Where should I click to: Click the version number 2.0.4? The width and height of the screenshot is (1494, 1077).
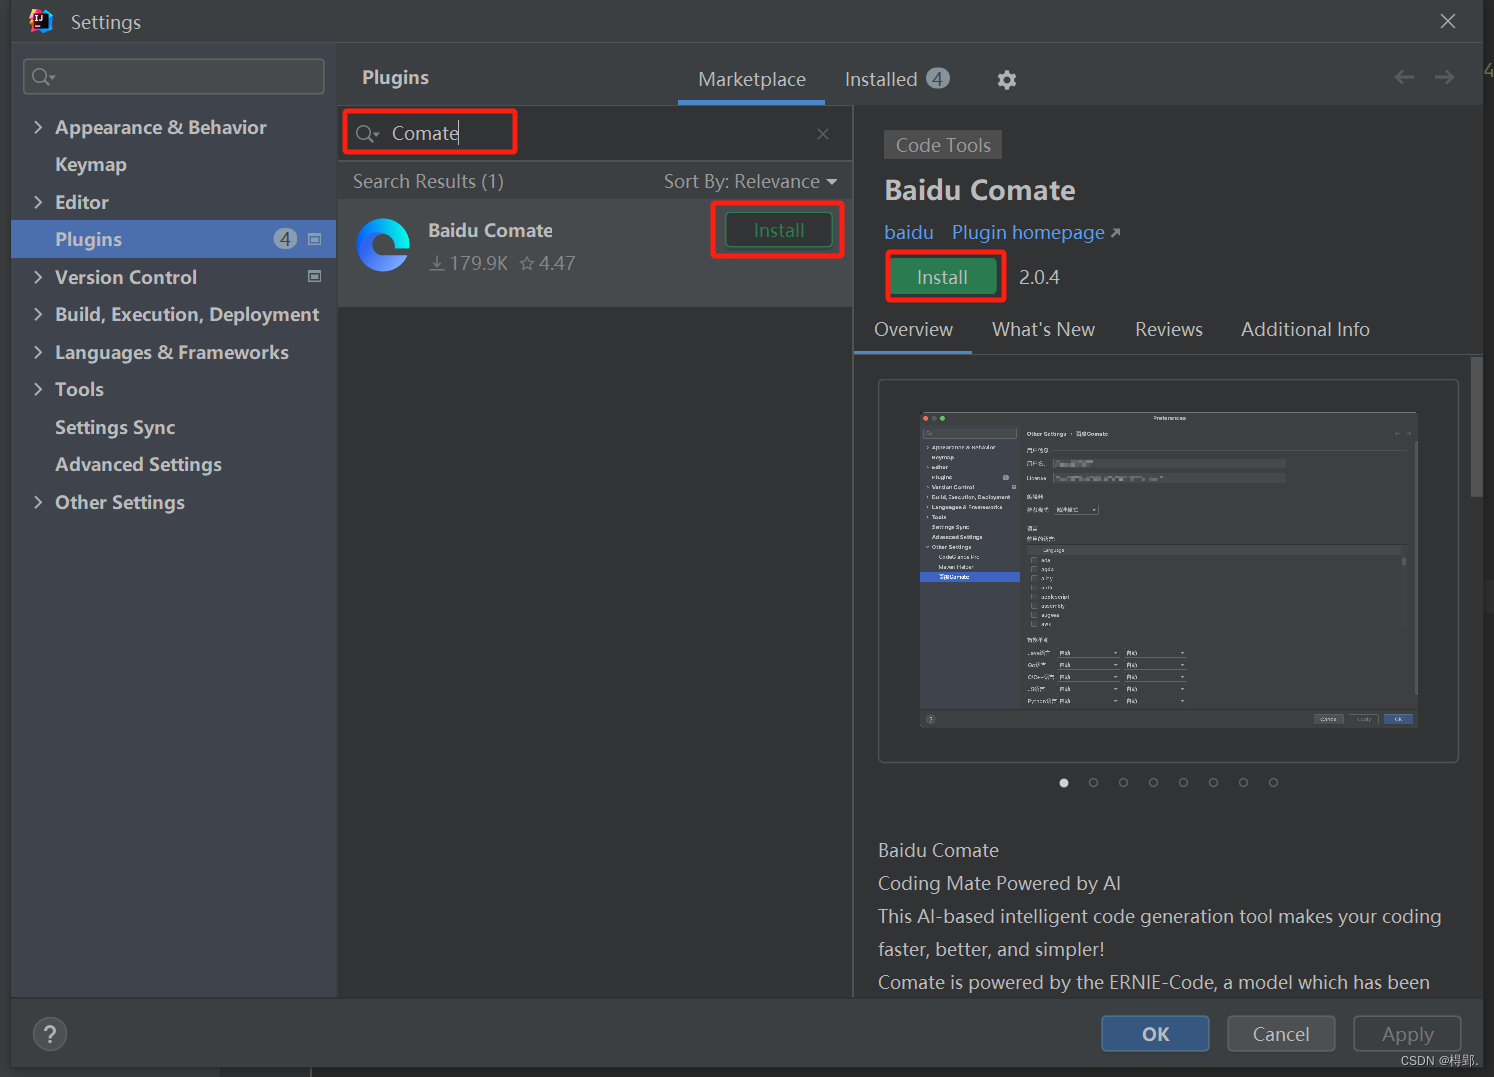point(1039,278)
